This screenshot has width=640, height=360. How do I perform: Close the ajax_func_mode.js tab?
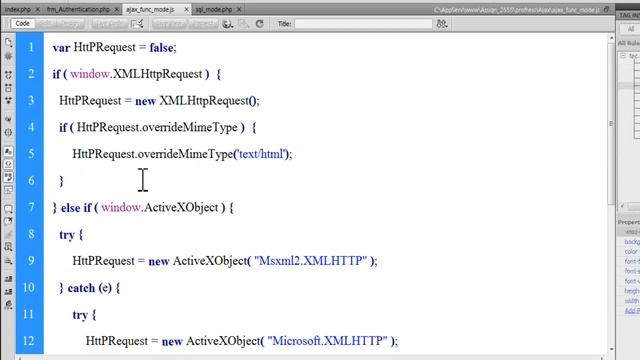[x=187, y=9]
